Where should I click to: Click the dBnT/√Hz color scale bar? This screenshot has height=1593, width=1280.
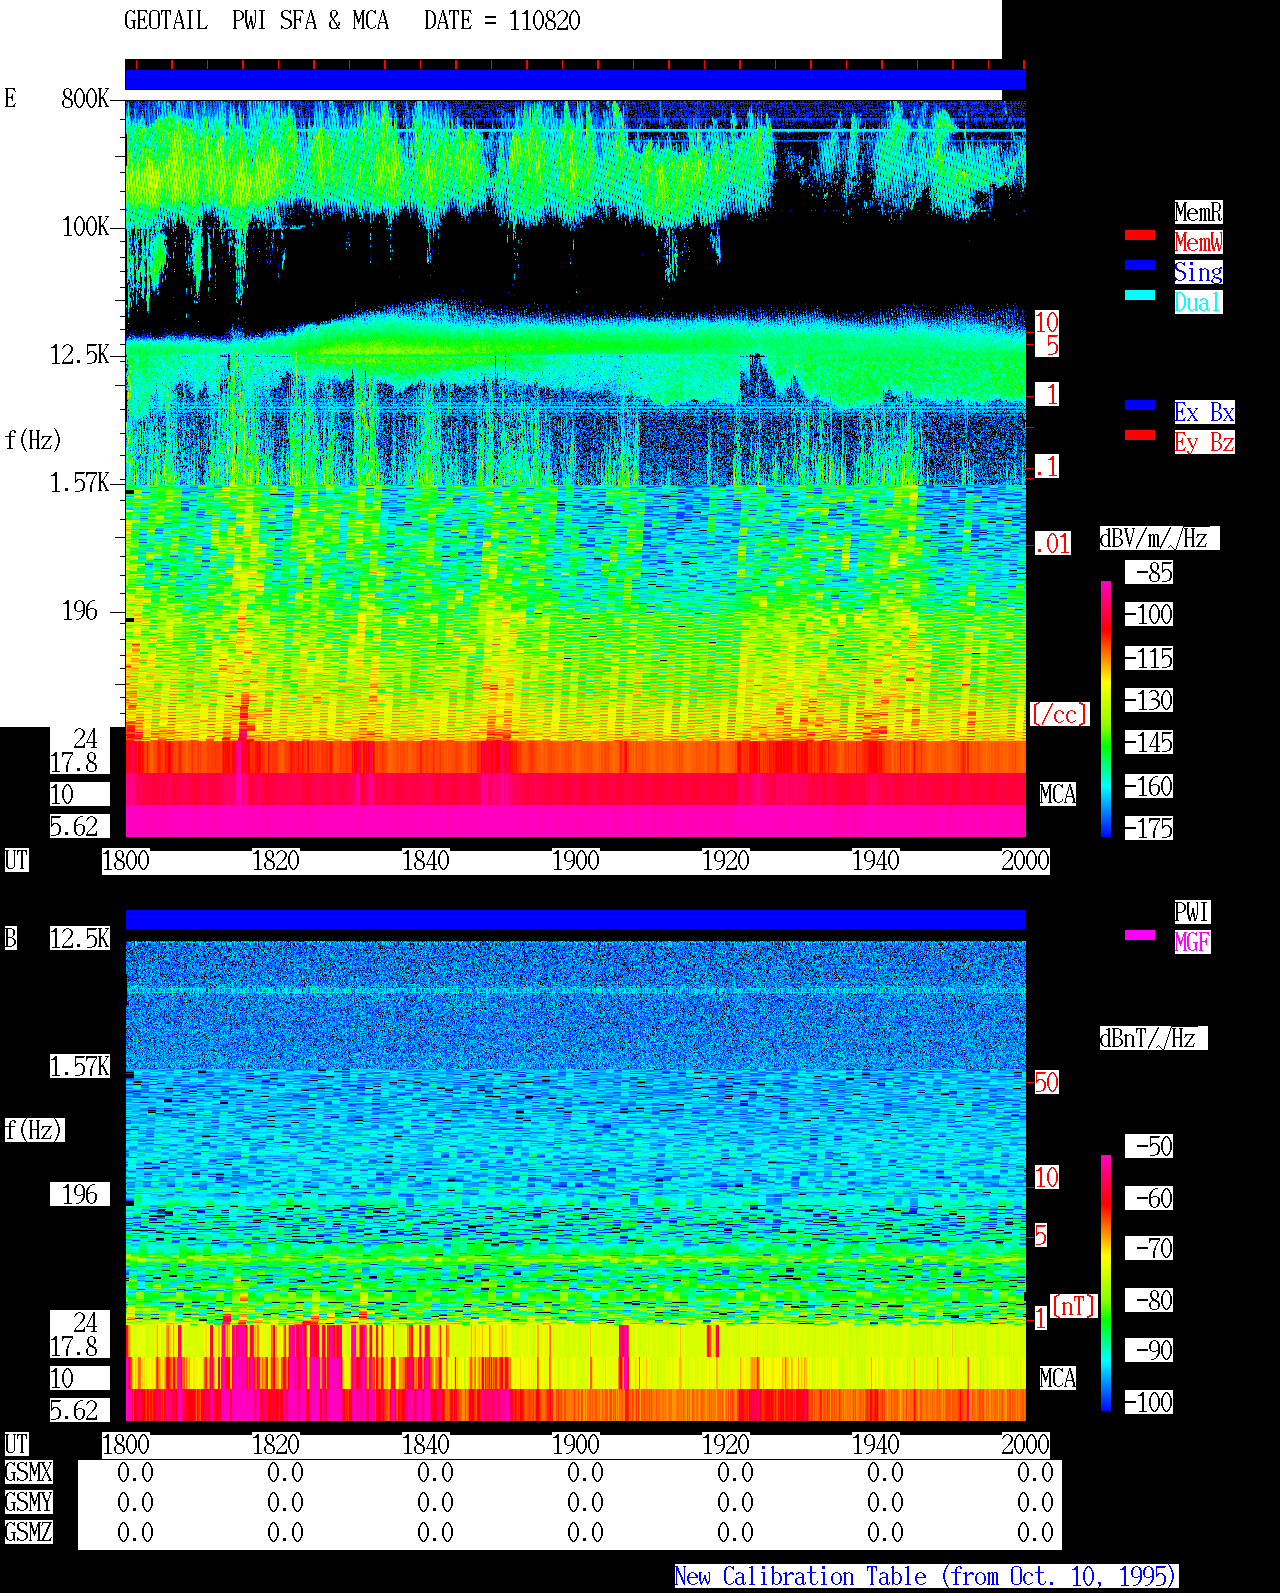pyautogui.click(x=1106, y=1283)
